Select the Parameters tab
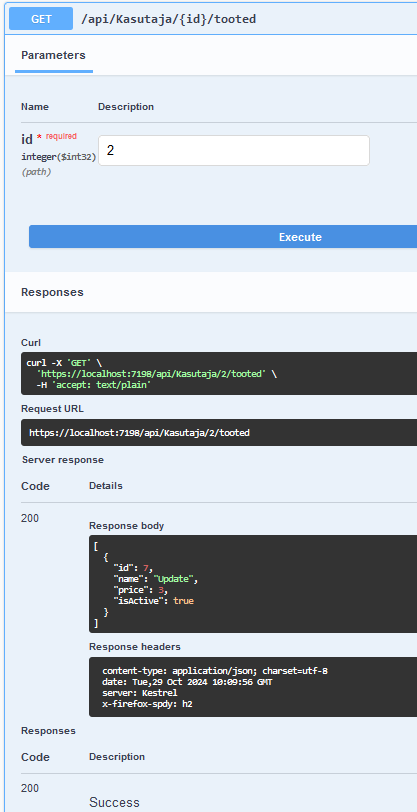Viewport: 417px width, 812px height. pyautogui.click(x=53, y=55)
